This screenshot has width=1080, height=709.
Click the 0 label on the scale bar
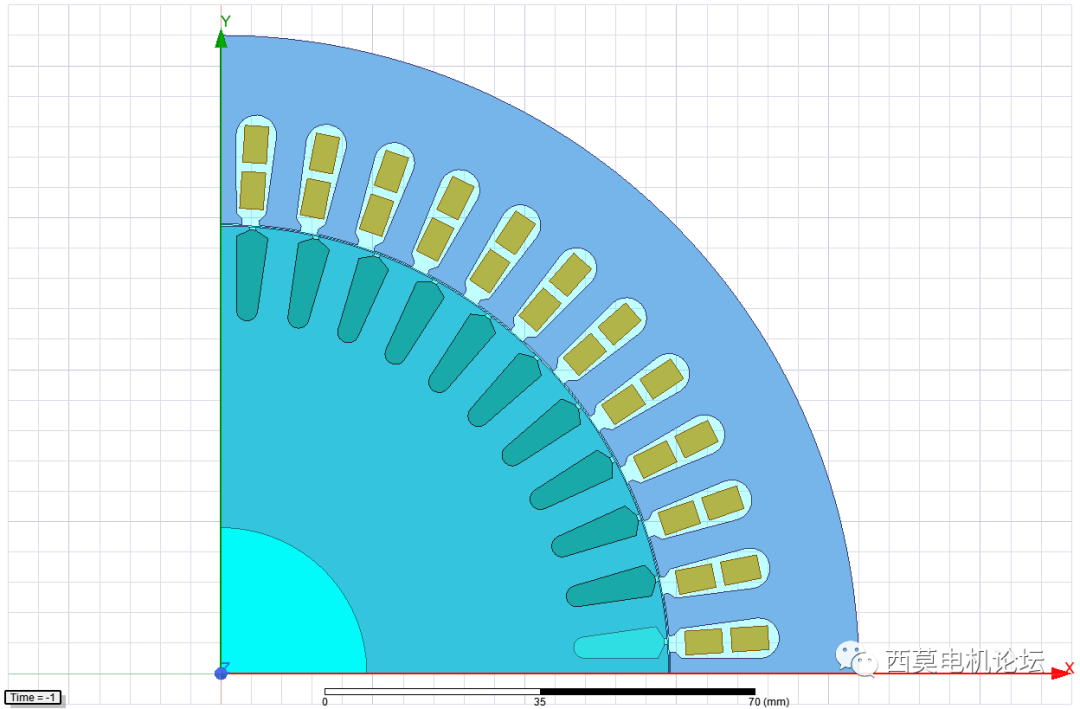(x=325, y=701)
